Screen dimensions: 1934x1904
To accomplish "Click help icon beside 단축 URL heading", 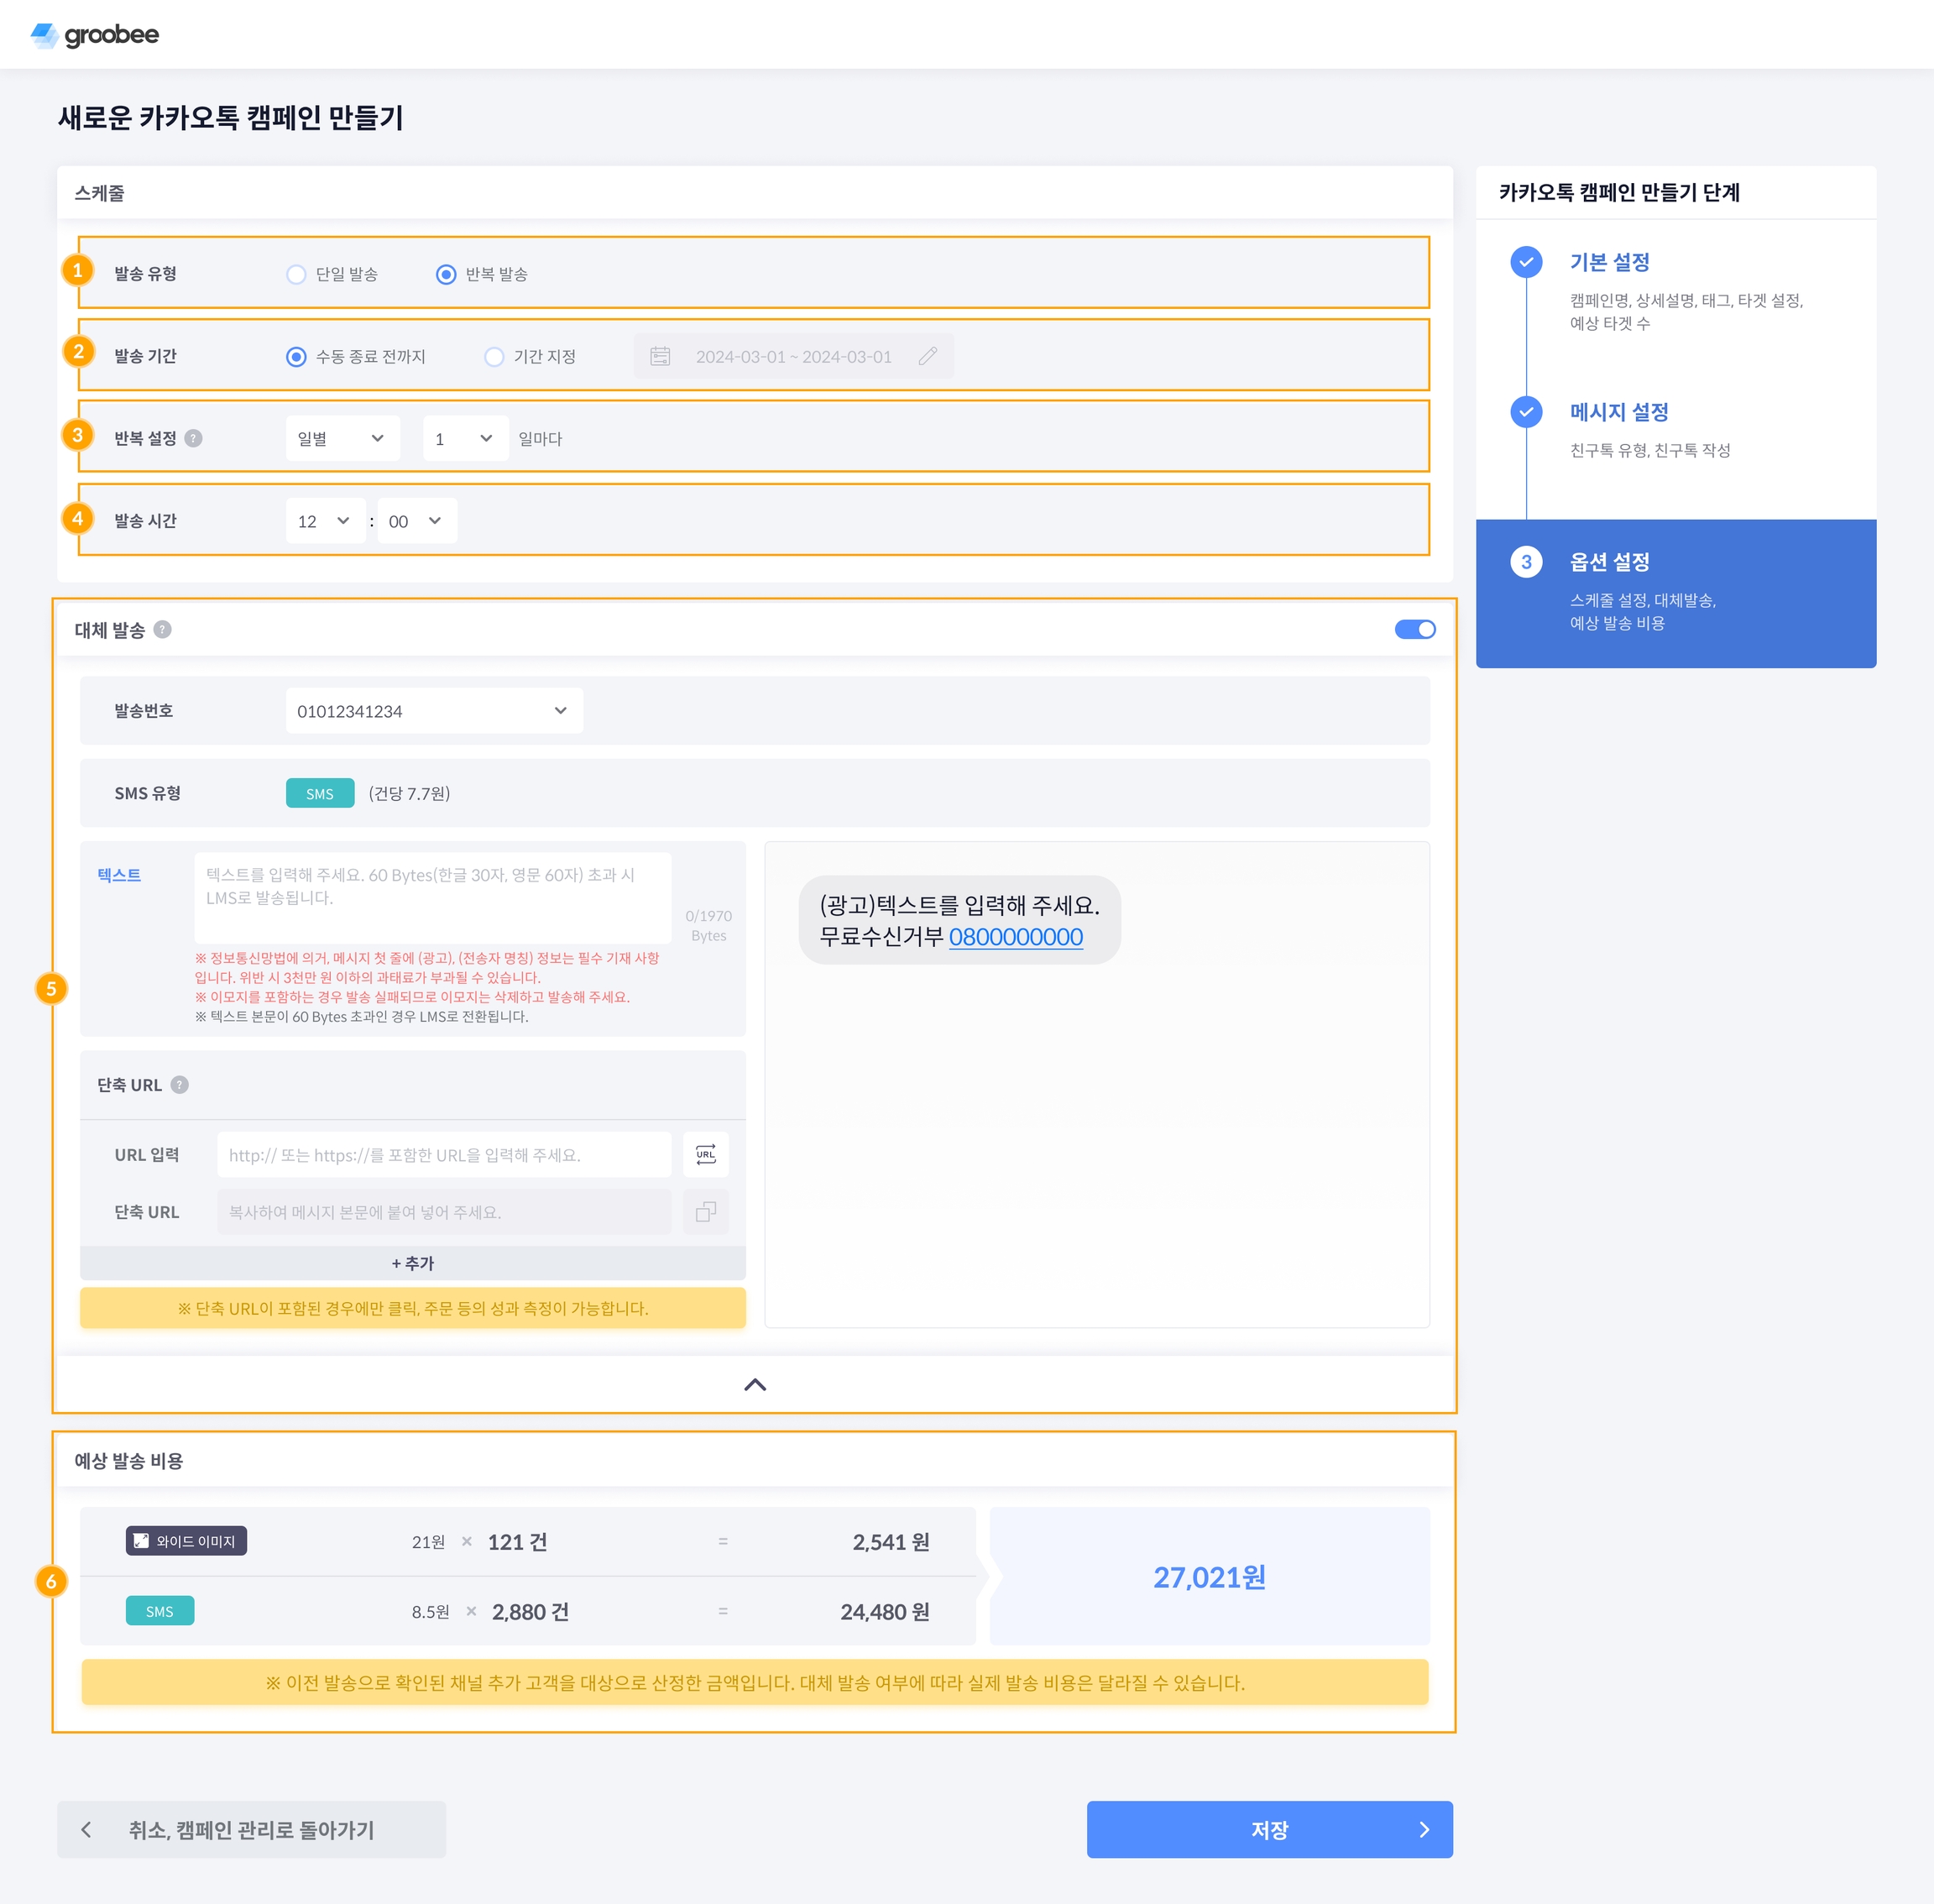I will tap(180, 1085).
